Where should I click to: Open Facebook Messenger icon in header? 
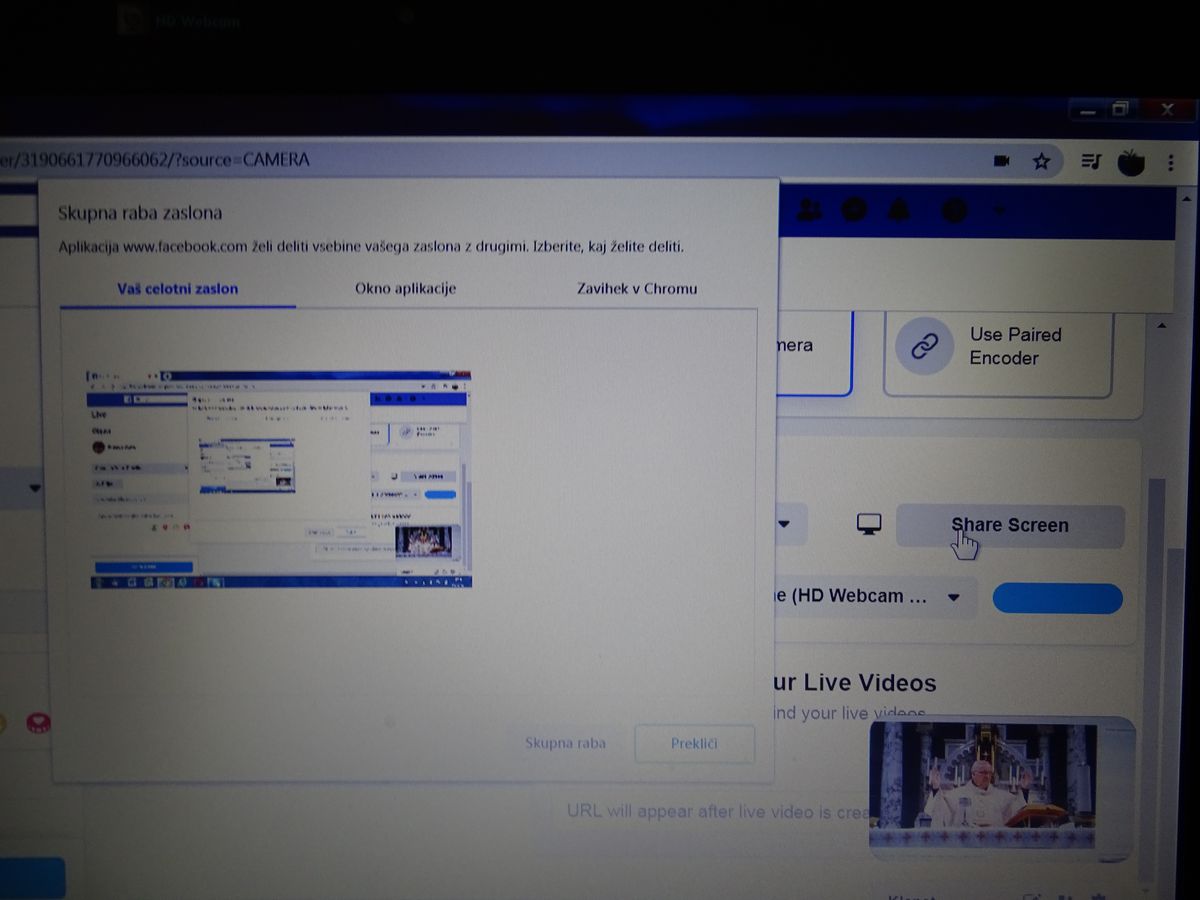click(853, 210)
